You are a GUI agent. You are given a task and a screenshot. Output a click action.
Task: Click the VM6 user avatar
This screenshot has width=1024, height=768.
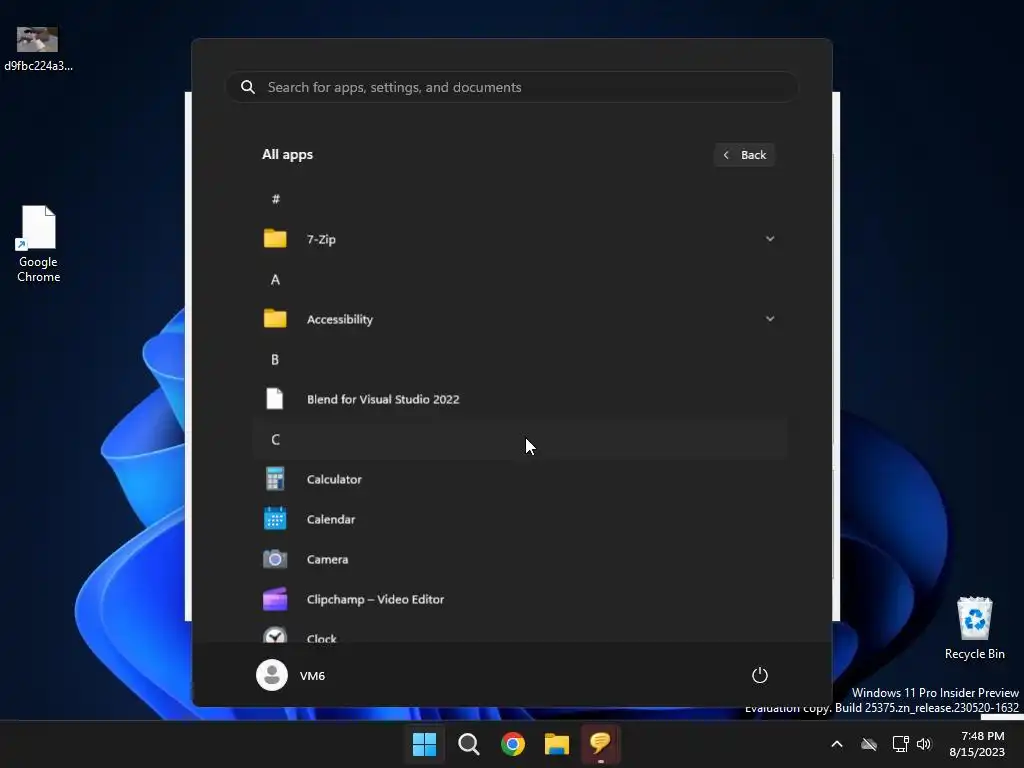point(272,675)
